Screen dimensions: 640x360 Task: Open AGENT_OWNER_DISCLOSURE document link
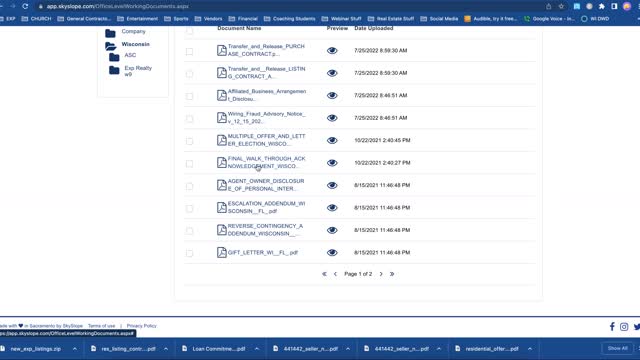pos(266,185)
